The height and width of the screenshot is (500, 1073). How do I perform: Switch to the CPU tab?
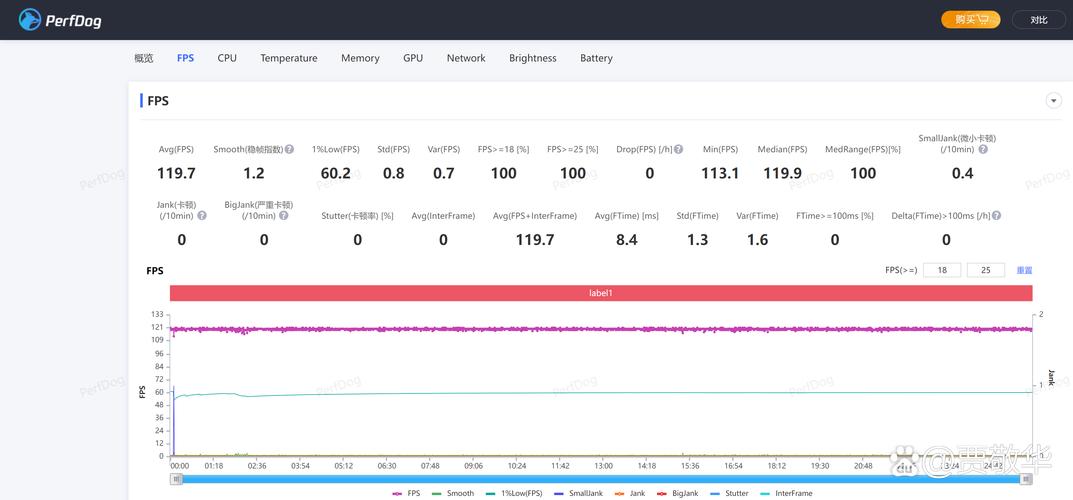227,58
